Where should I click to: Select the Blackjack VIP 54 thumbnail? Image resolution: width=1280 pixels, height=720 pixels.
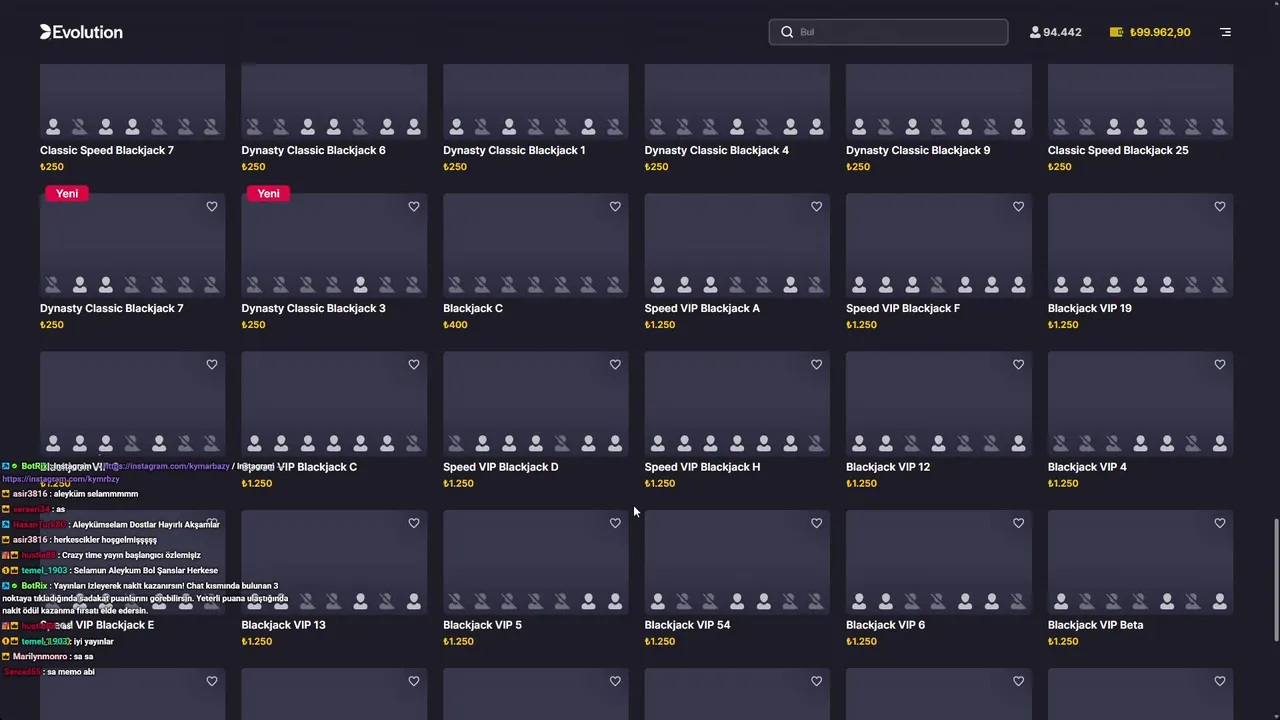coord(737,561)
